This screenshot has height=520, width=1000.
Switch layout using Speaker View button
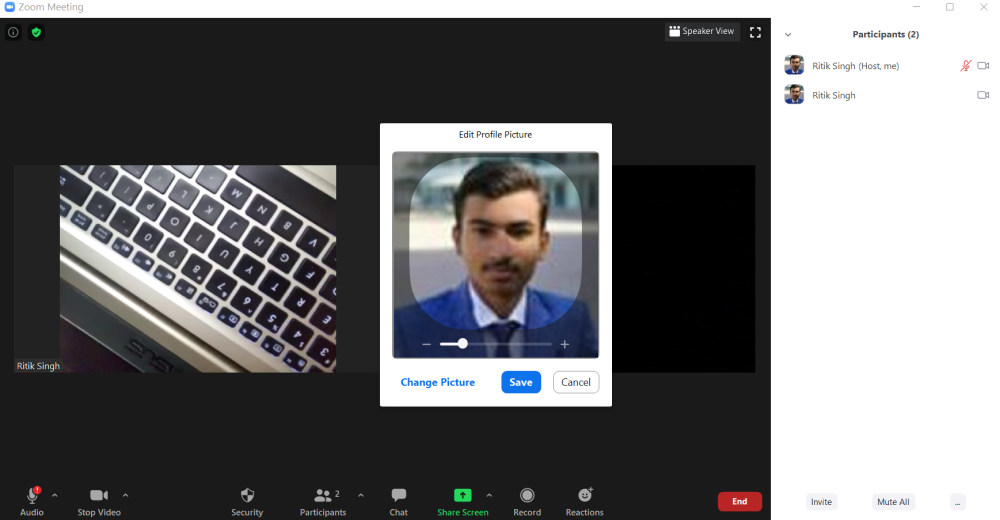click(702, 32)
